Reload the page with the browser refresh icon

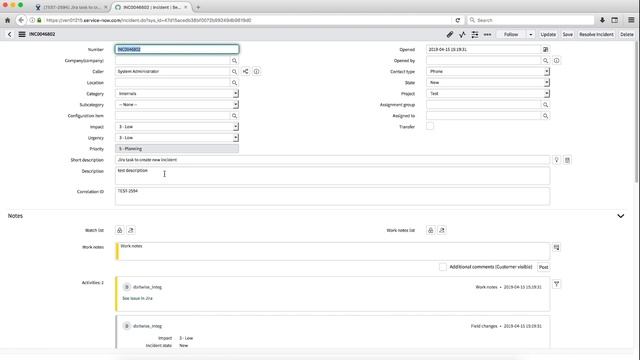(x=458, y=20)
